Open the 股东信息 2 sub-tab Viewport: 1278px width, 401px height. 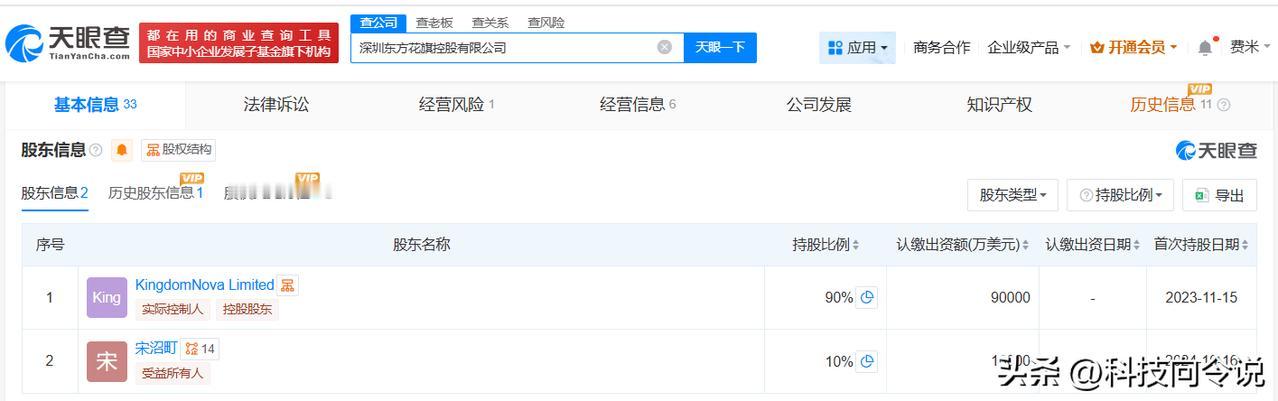click(x=55, y=193)
